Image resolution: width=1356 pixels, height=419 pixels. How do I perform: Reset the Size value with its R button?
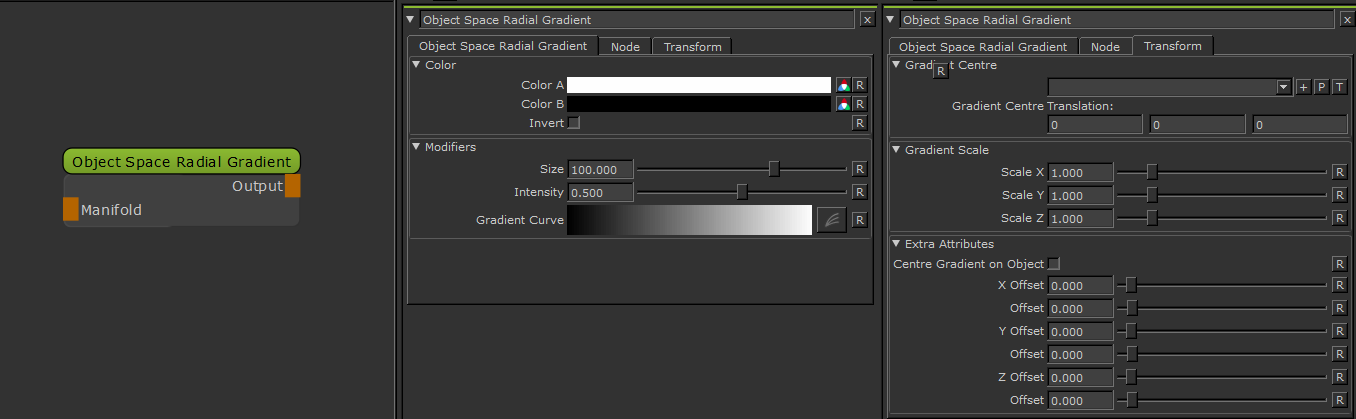859,169
